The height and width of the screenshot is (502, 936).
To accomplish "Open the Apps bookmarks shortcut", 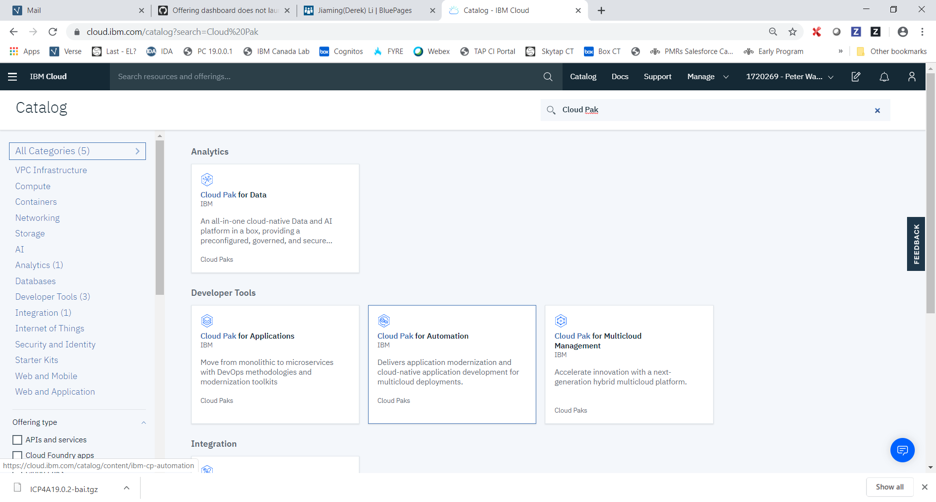I will pyautogui.click(x=25, y=51).
